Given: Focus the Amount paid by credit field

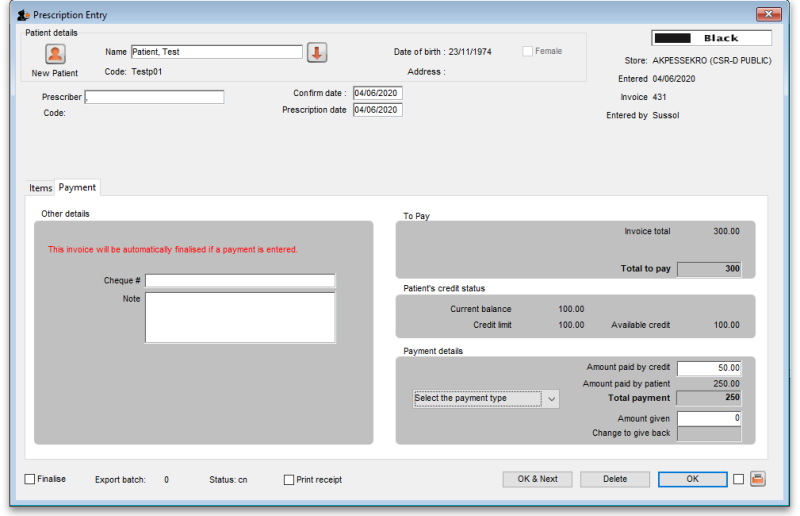Looking at the screenshot, I should click(x=709, y=368).
